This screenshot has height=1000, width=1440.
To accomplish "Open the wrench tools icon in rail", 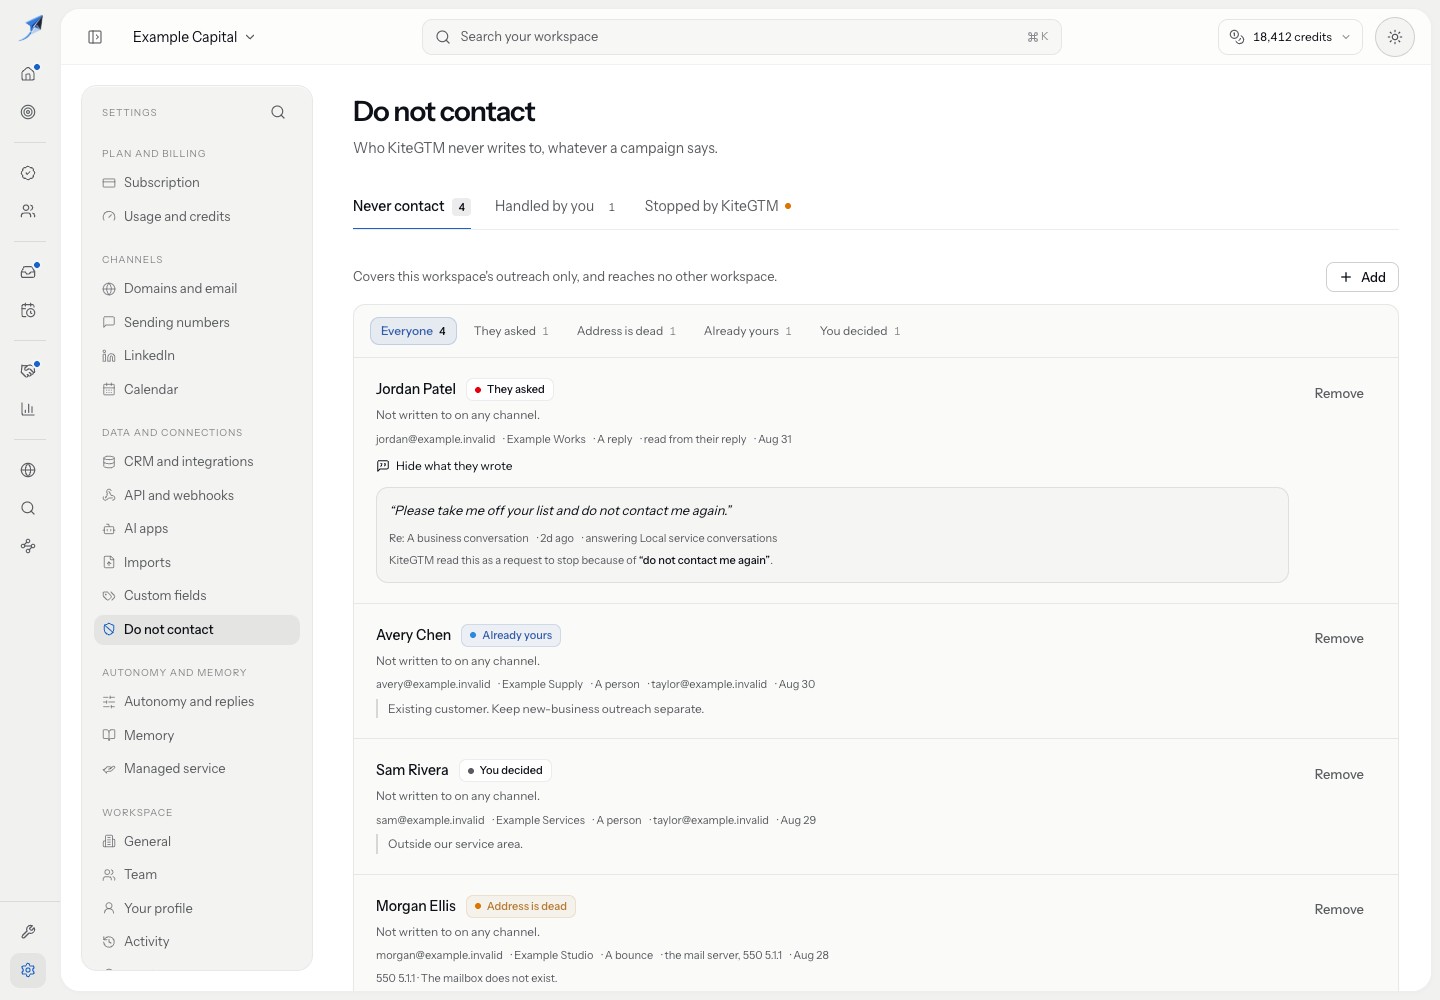I will 28,931.
